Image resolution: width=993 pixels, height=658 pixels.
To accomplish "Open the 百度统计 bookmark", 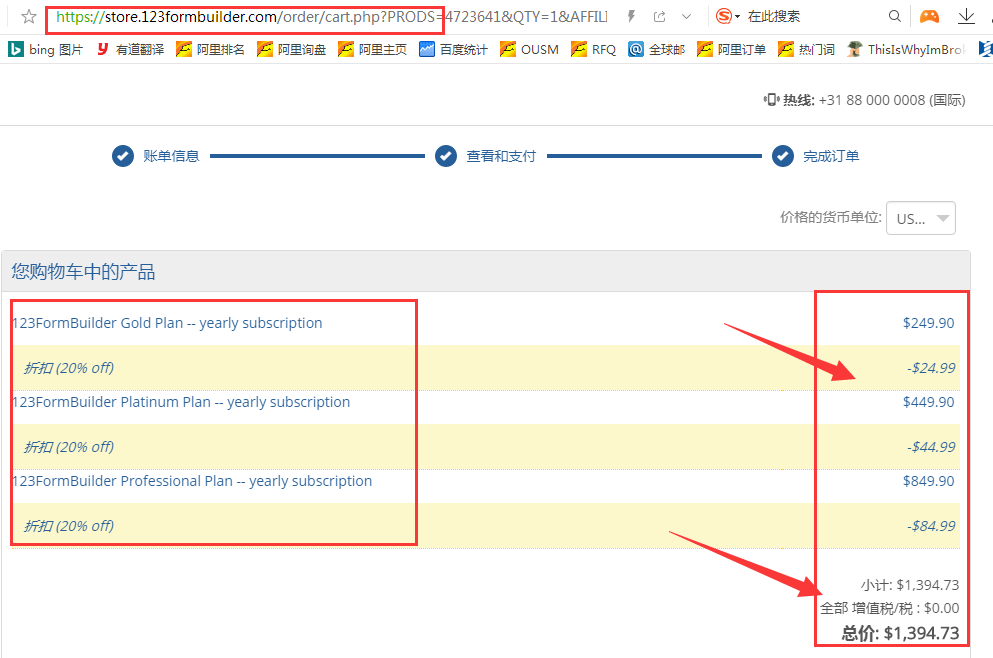I will [453, 49].
